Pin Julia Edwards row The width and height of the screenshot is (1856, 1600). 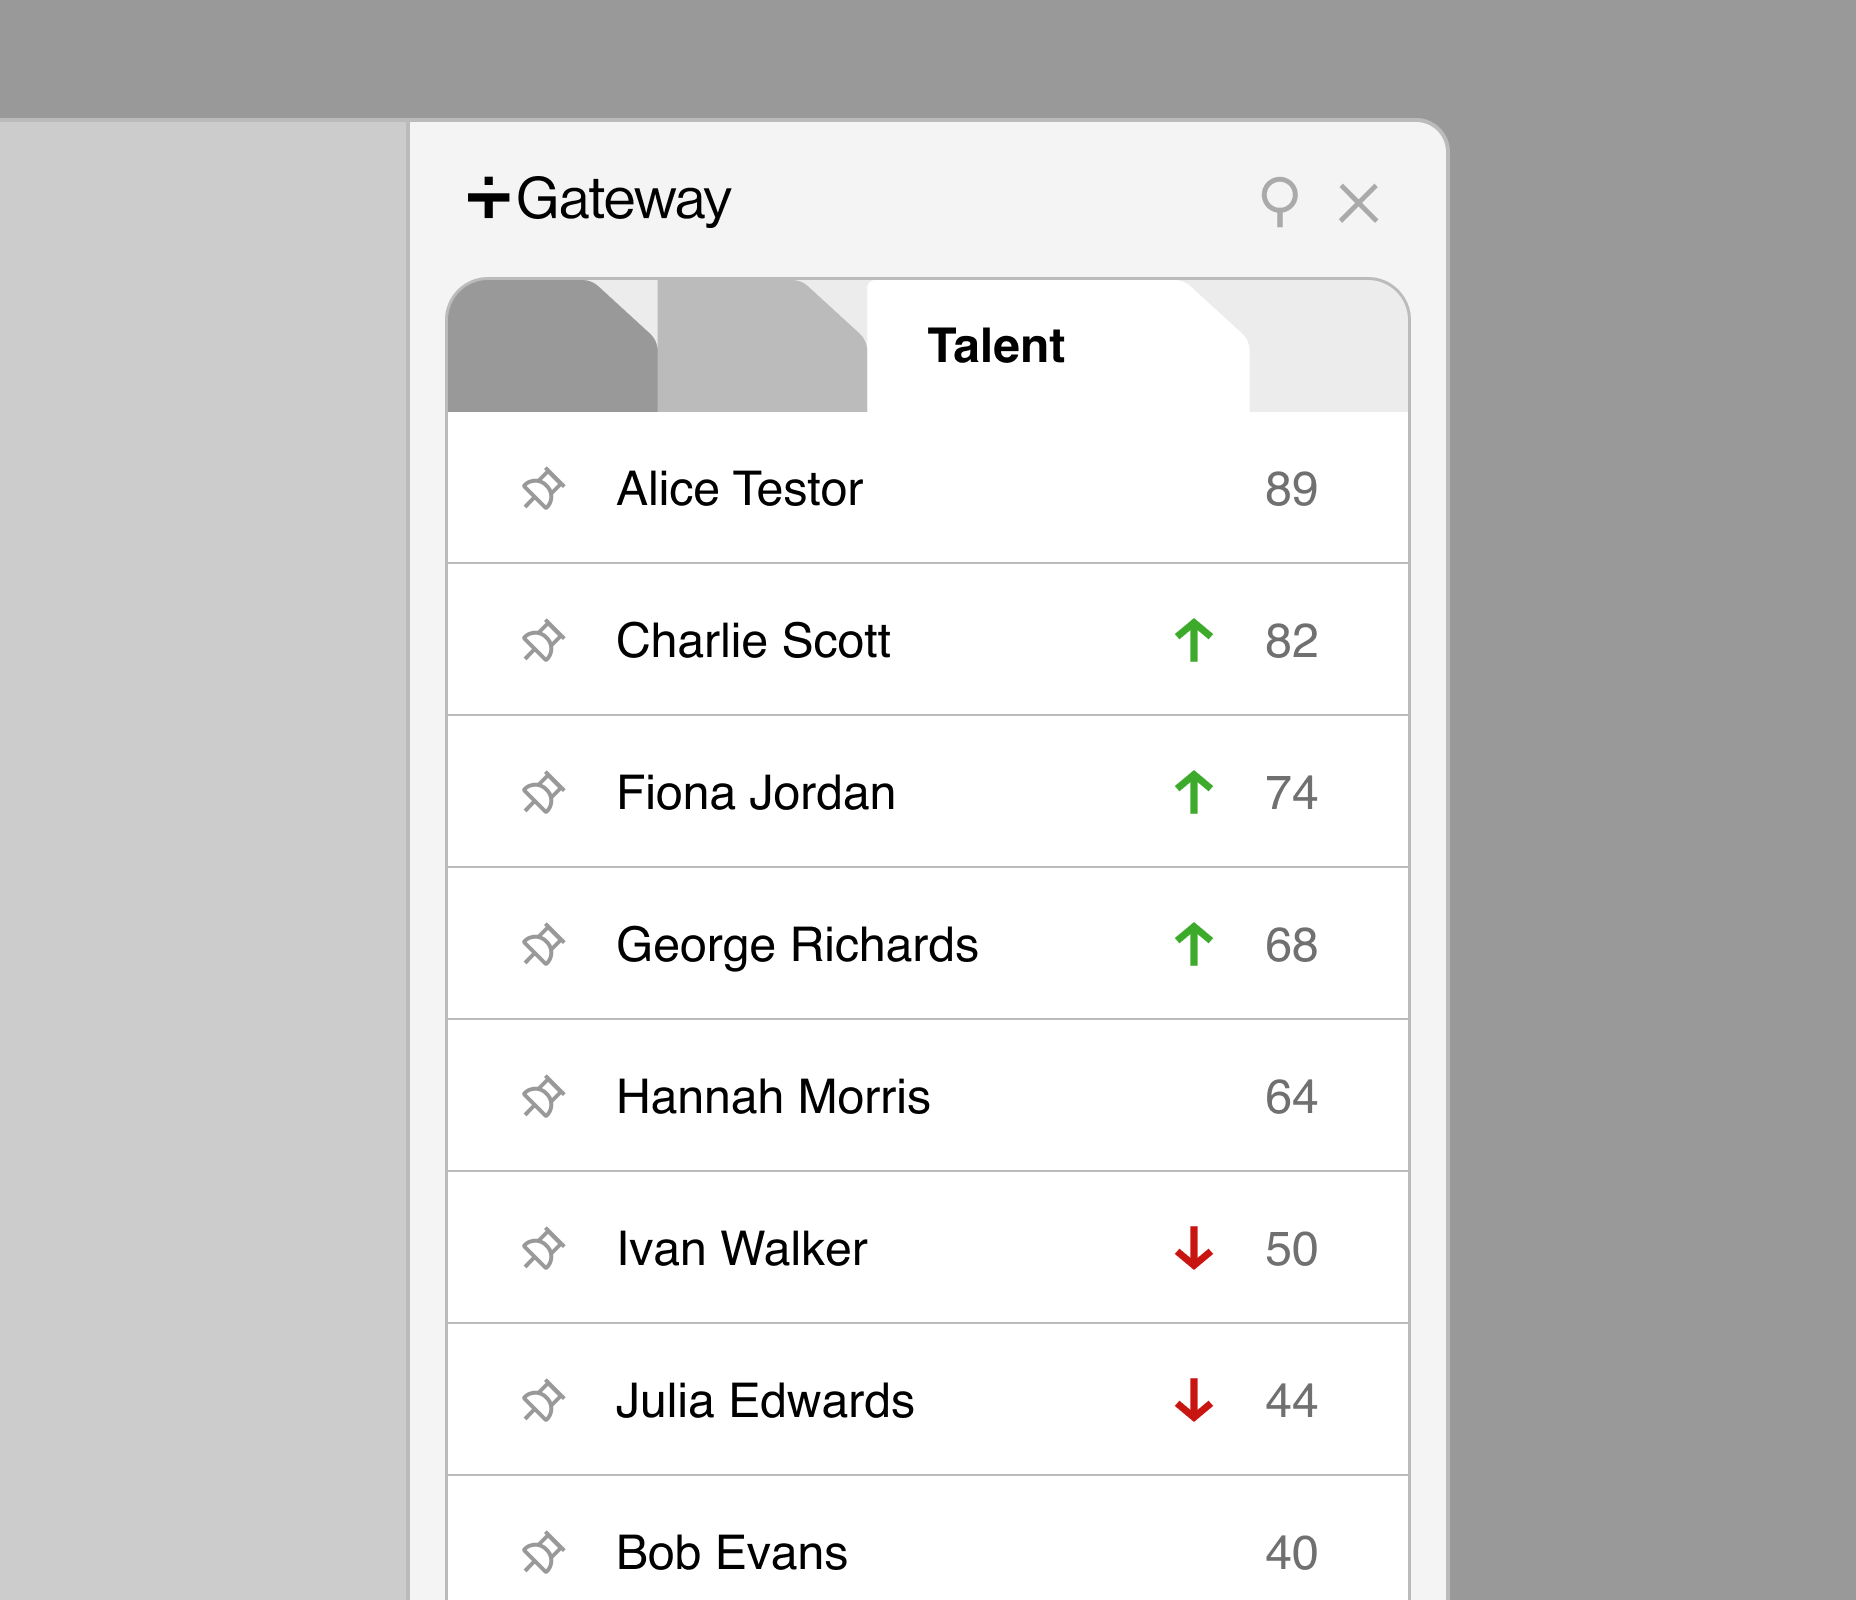click(543, 1401)
